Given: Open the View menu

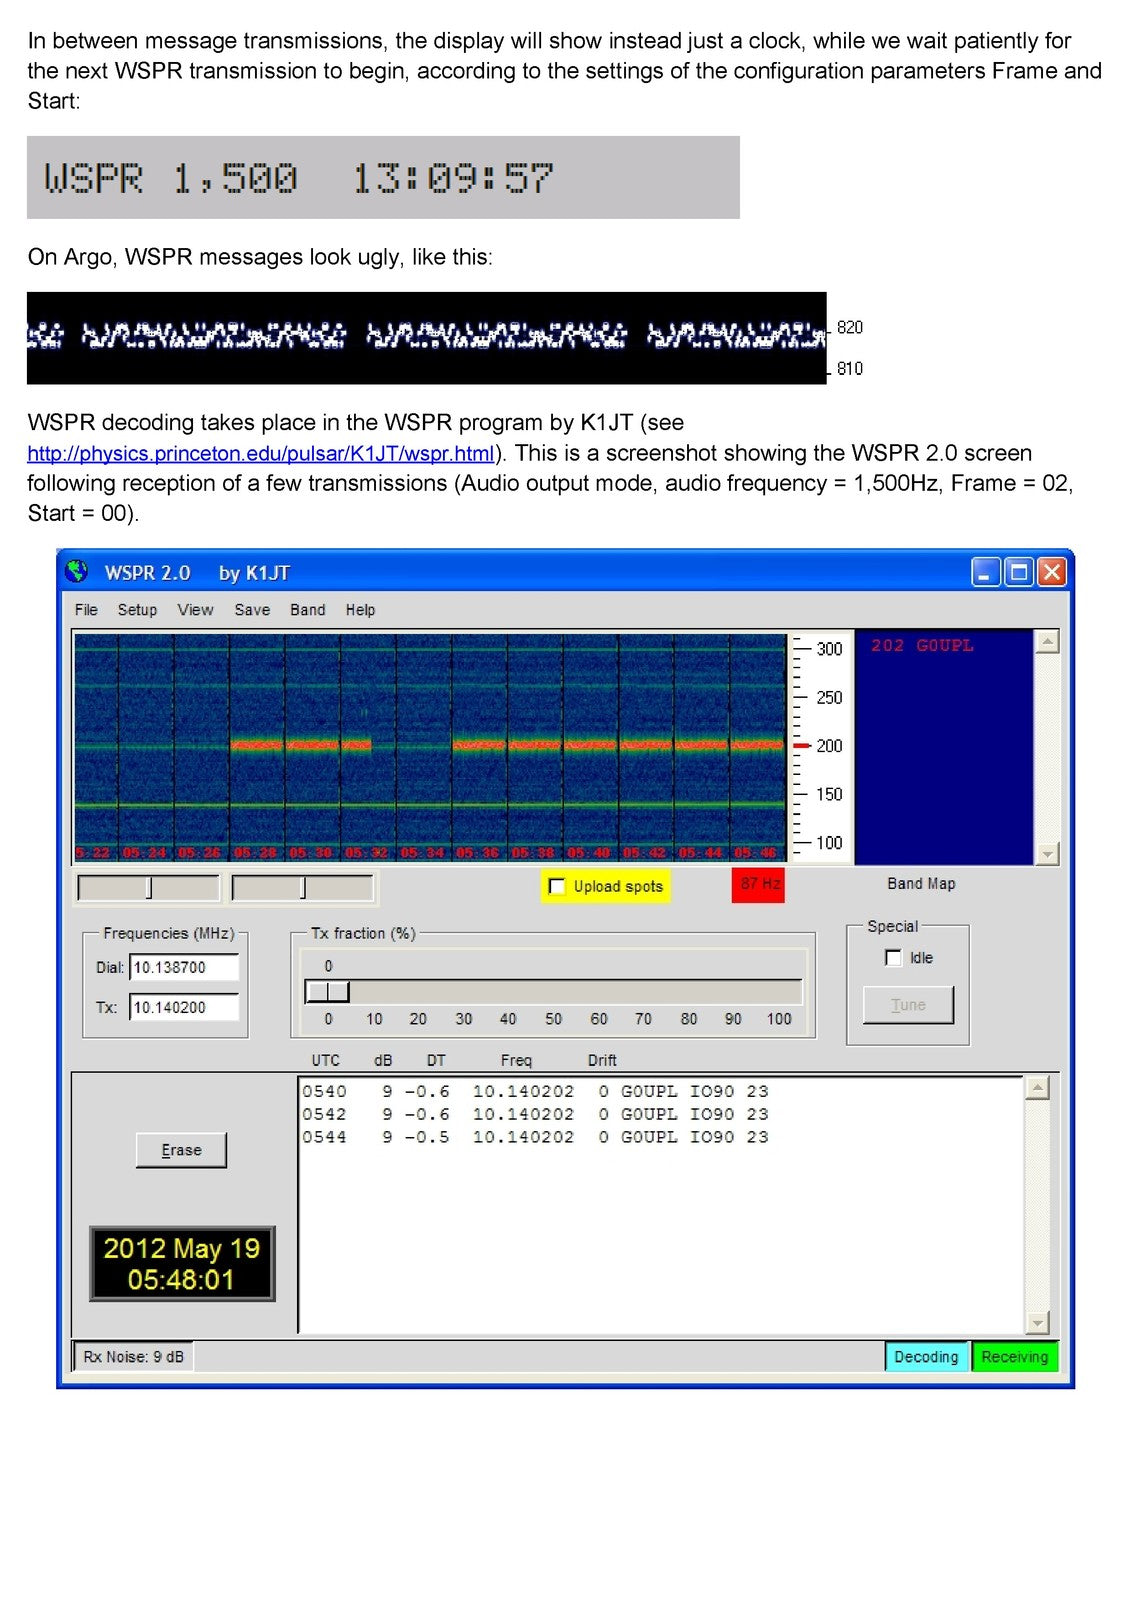Looking at the screenshot, I should point(195,610).
